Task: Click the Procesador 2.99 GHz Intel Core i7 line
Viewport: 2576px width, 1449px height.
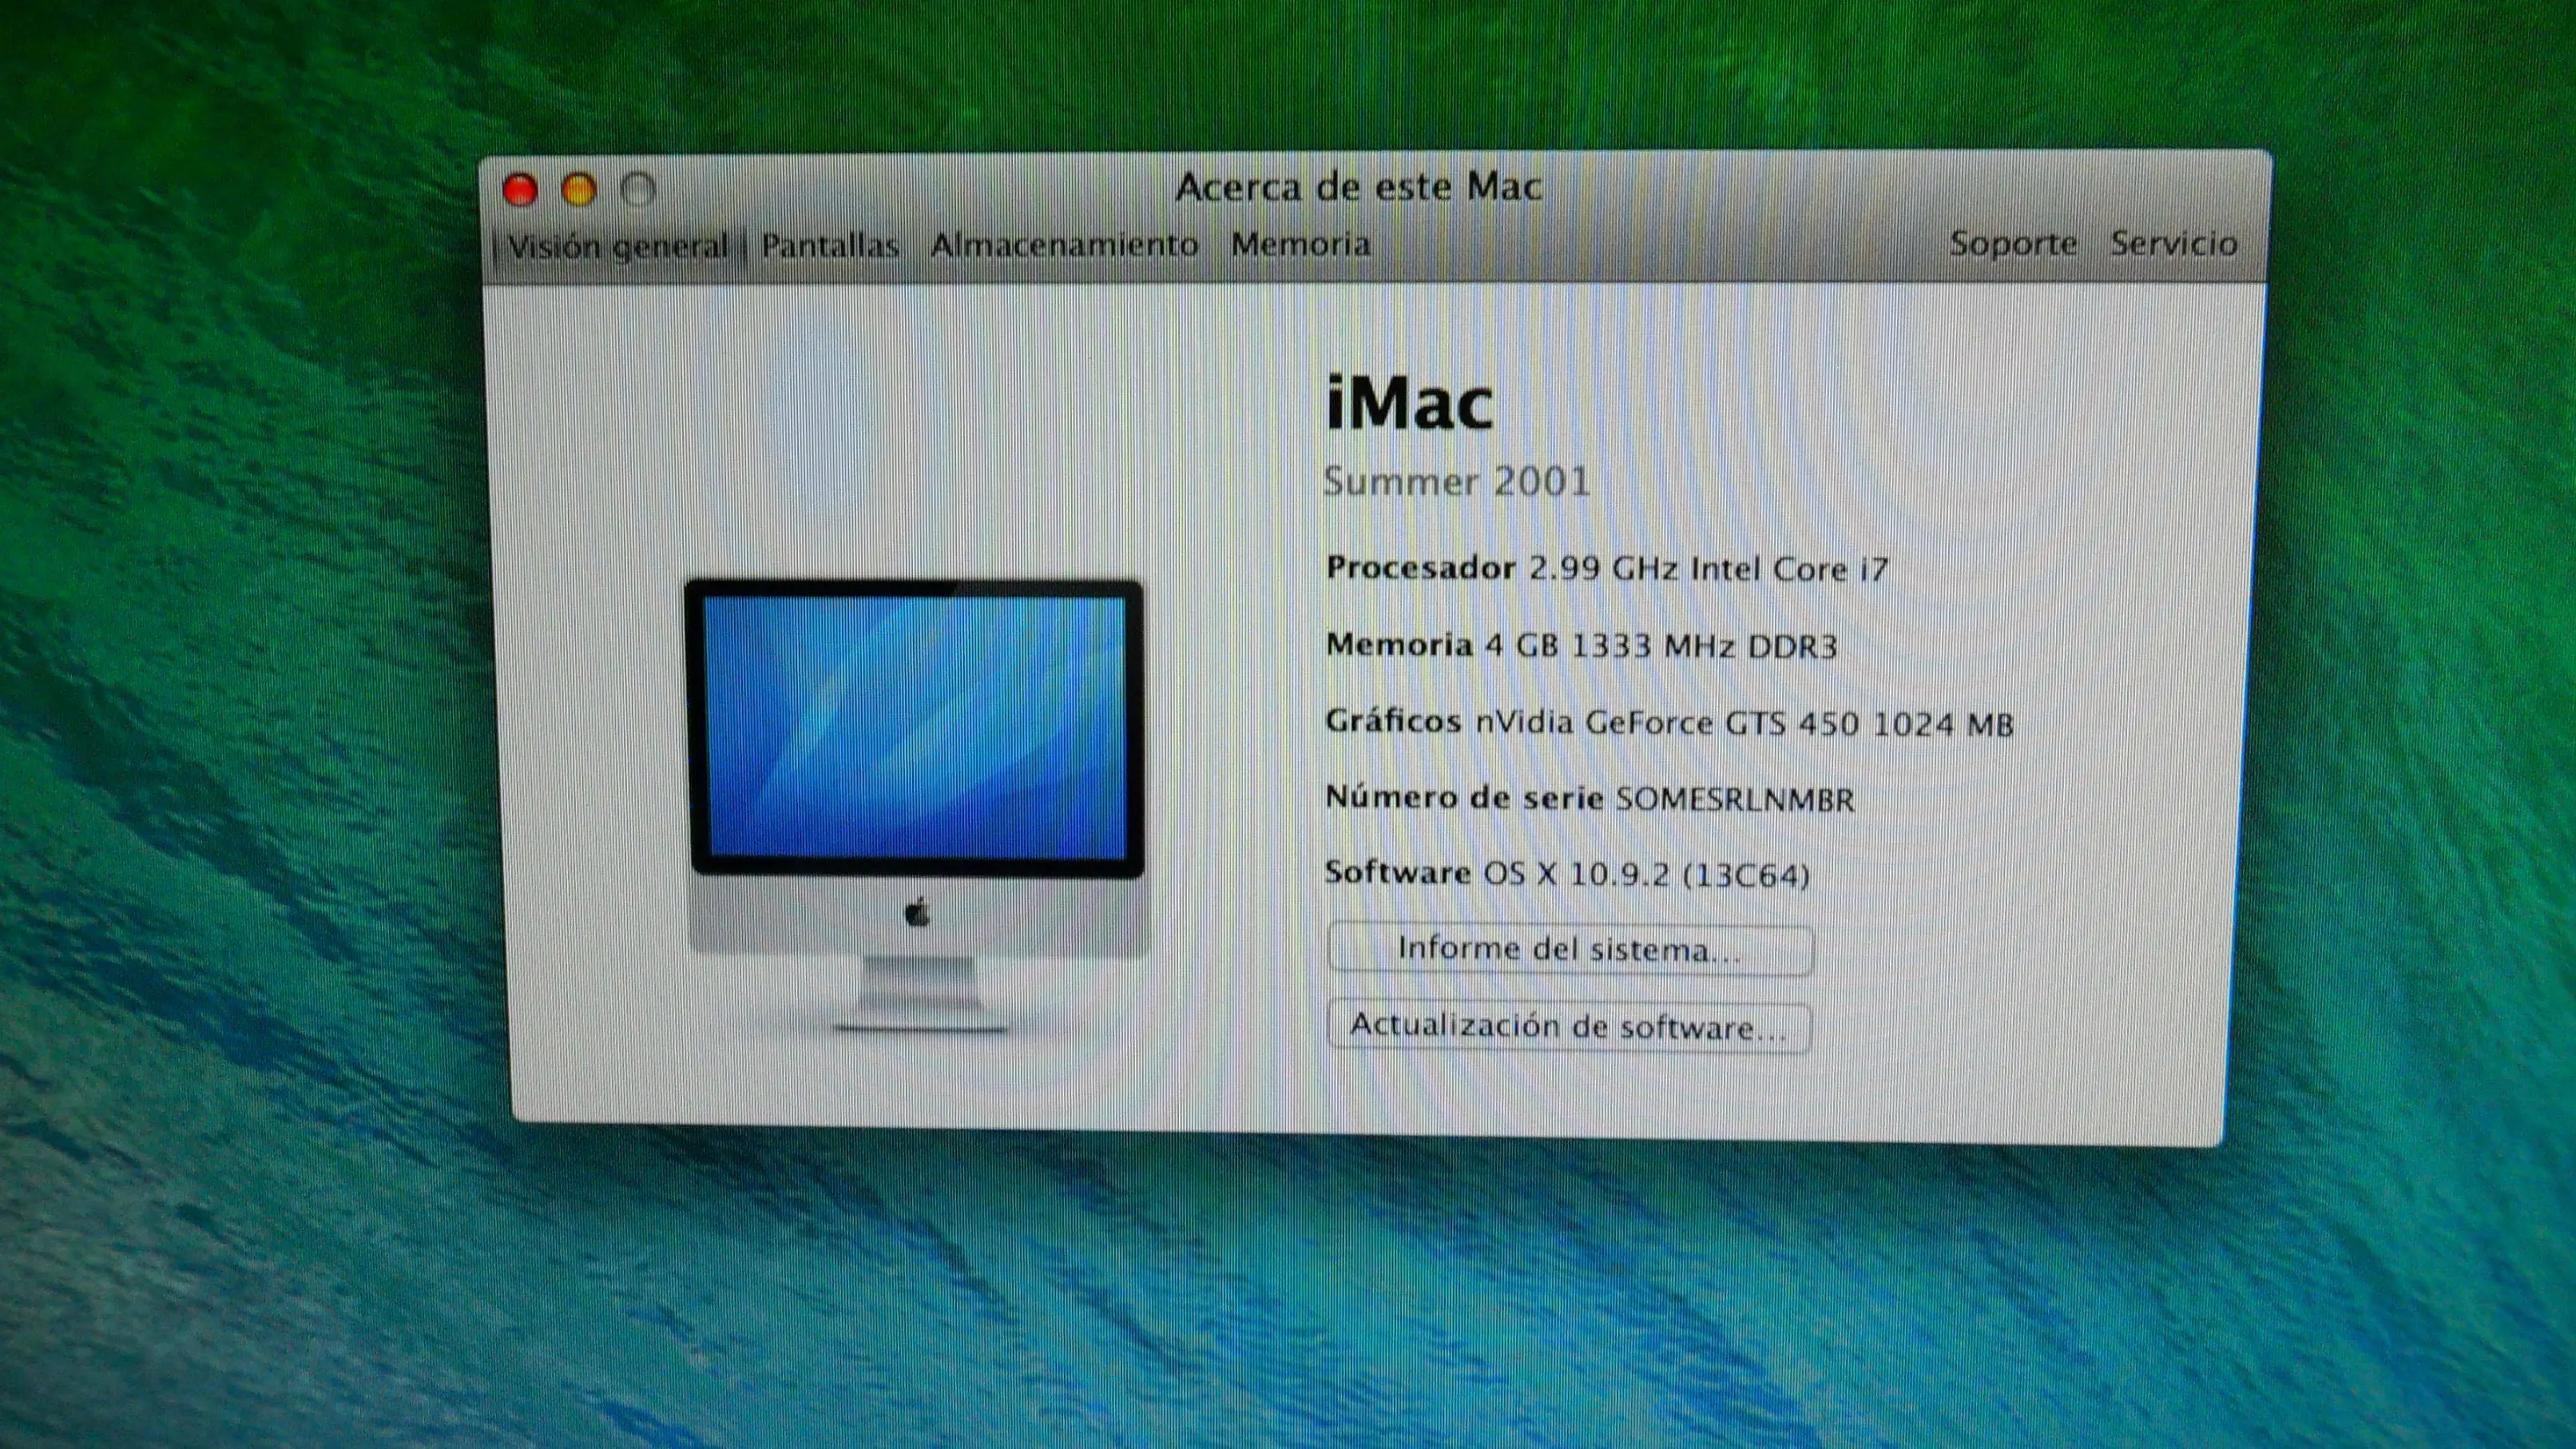Action: (1607, 569)
